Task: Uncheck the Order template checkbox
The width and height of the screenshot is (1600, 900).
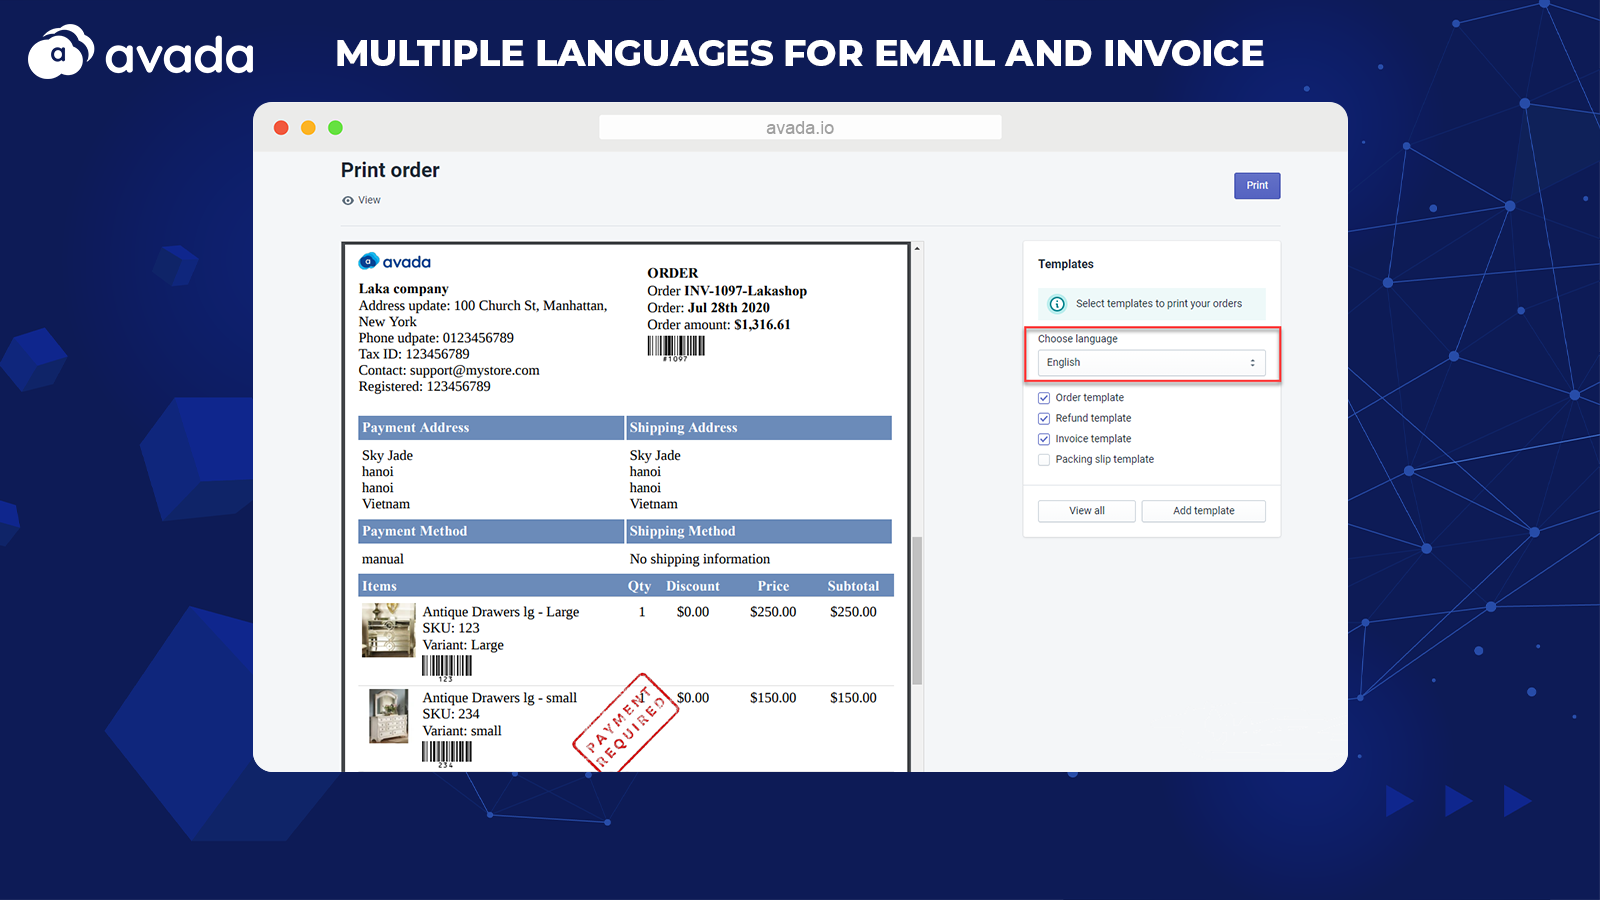Action: point(1044,398)
